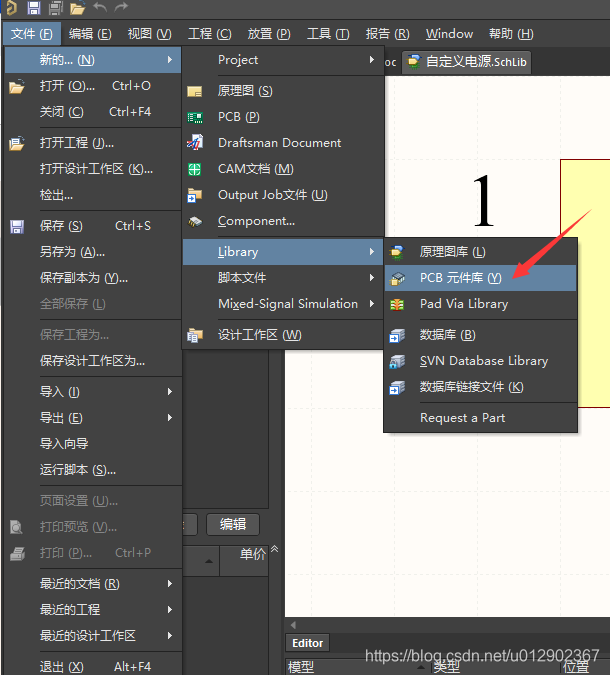Click the sort arrow column header left of 单价
This screenshot has width=610, height=675.
[201, 560]
